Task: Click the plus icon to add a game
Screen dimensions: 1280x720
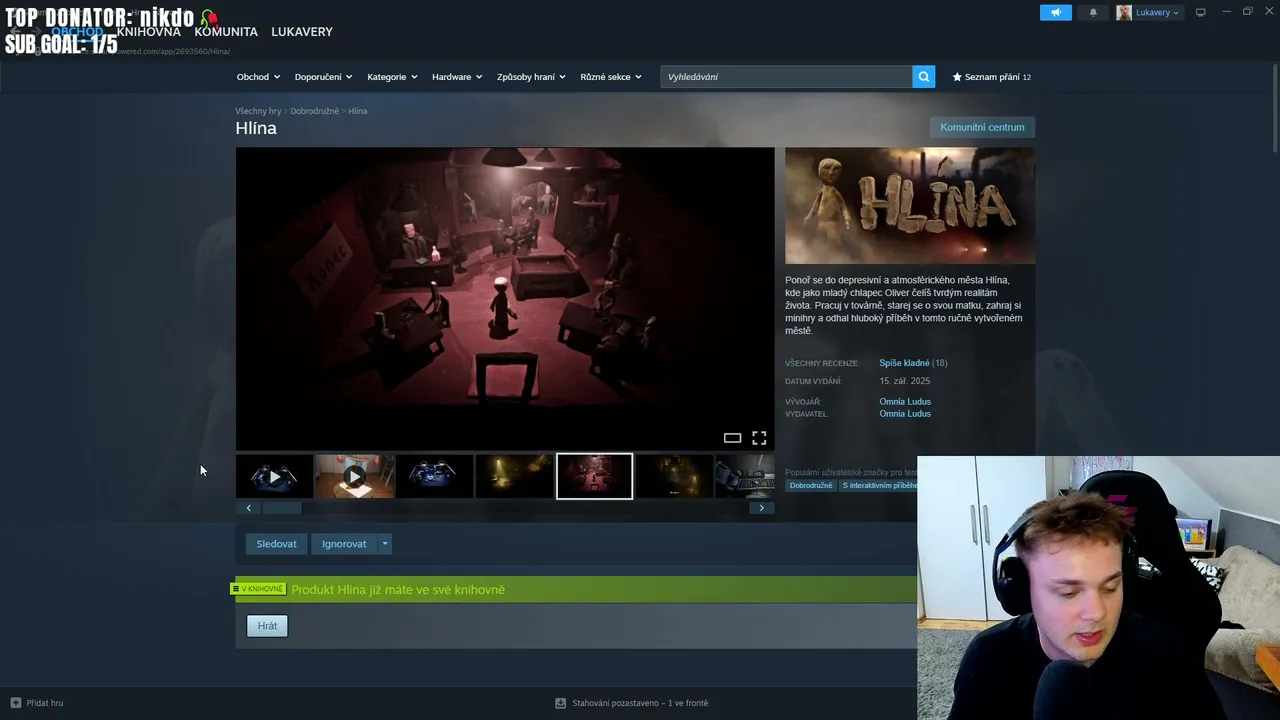Action: 15,703
